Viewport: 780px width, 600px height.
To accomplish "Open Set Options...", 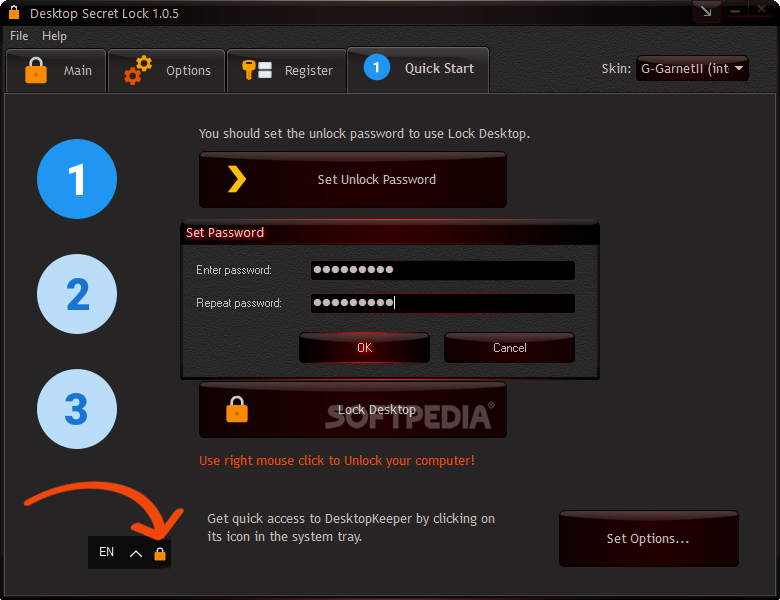I will click(649, 539).
